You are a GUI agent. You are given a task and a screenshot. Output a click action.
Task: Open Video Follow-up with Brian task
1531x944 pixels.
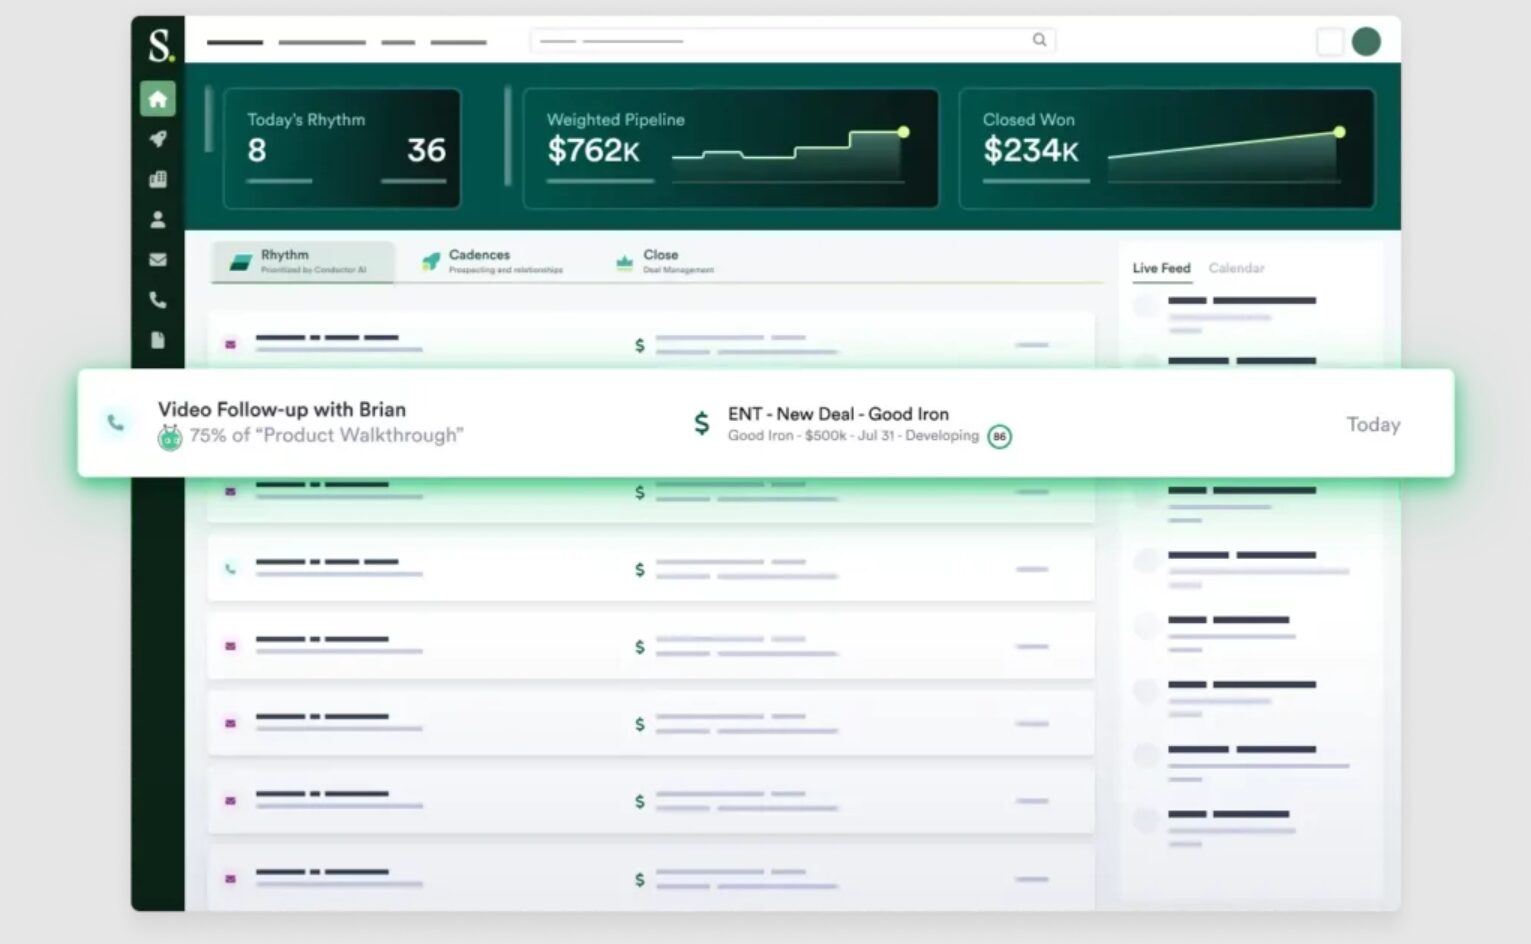coord(282,410)
